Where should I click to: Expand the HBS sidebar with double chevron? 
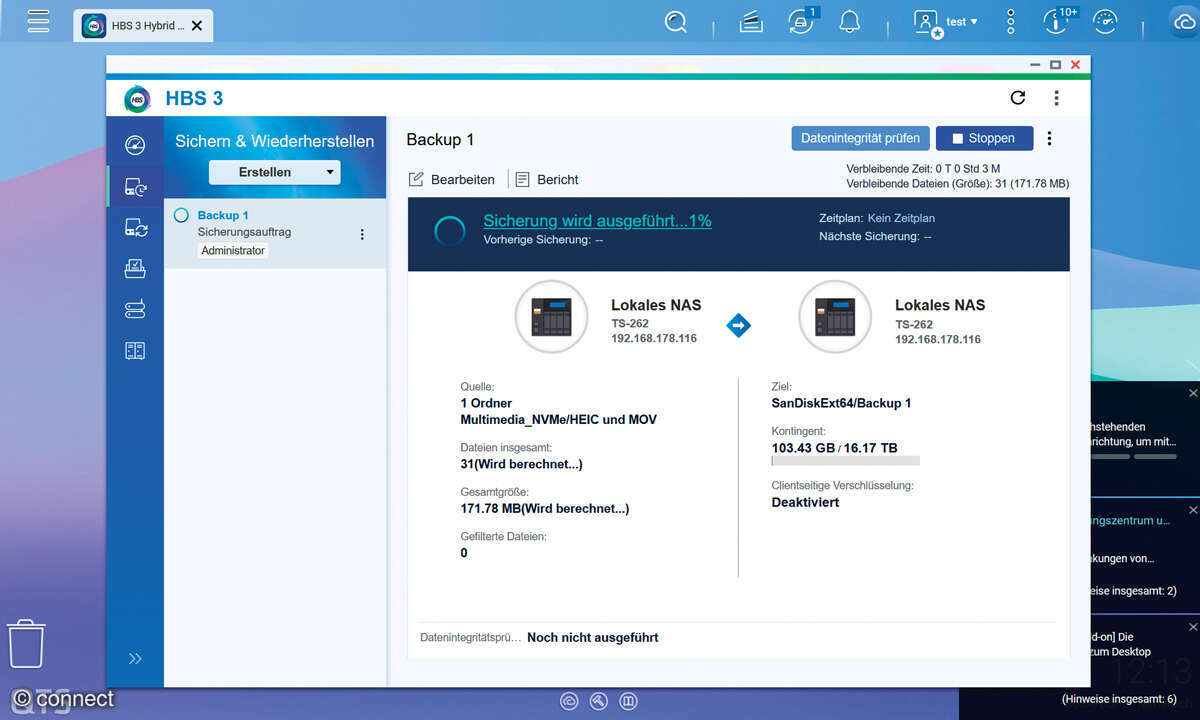[x=135, y=658]
